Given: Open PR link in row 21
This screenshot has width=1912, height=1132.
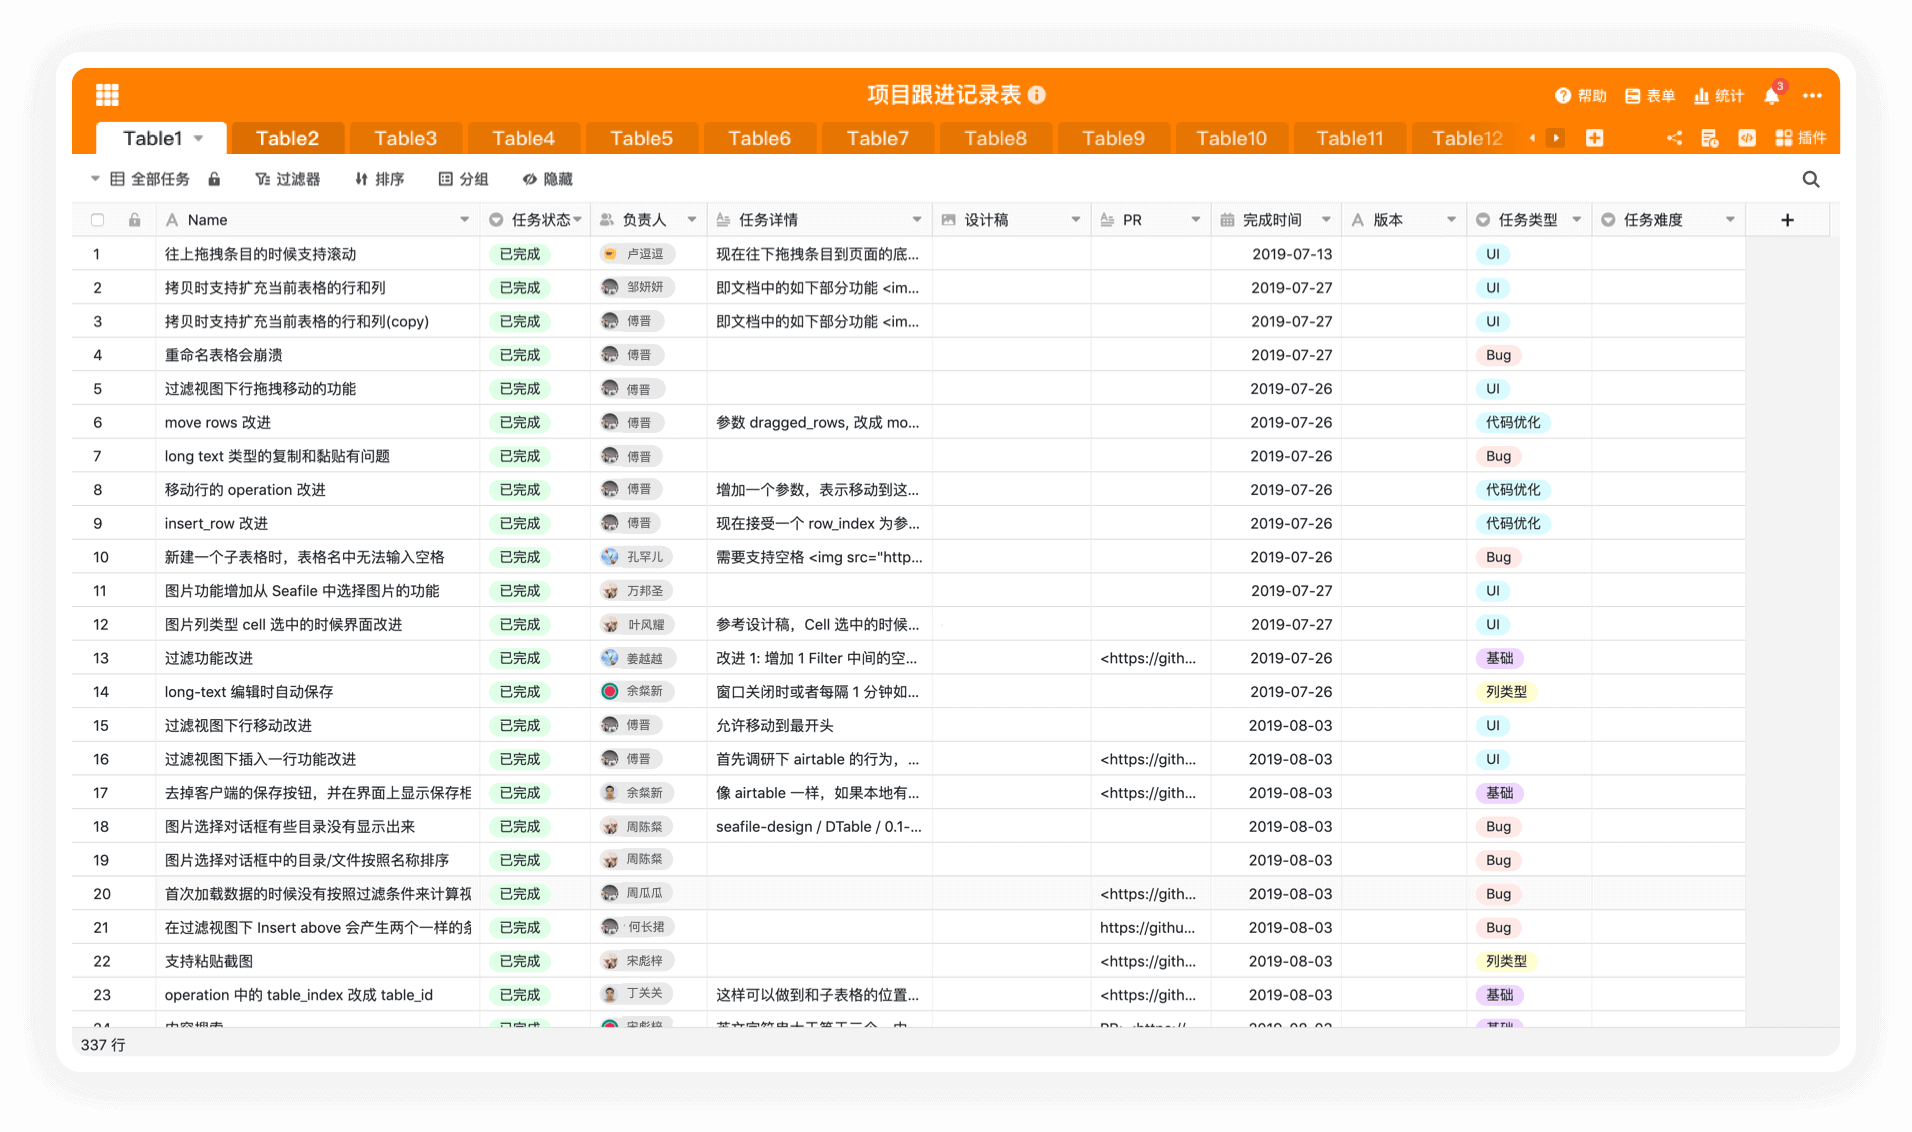Looking at the screenshot, I should [x=1147, y=927].
